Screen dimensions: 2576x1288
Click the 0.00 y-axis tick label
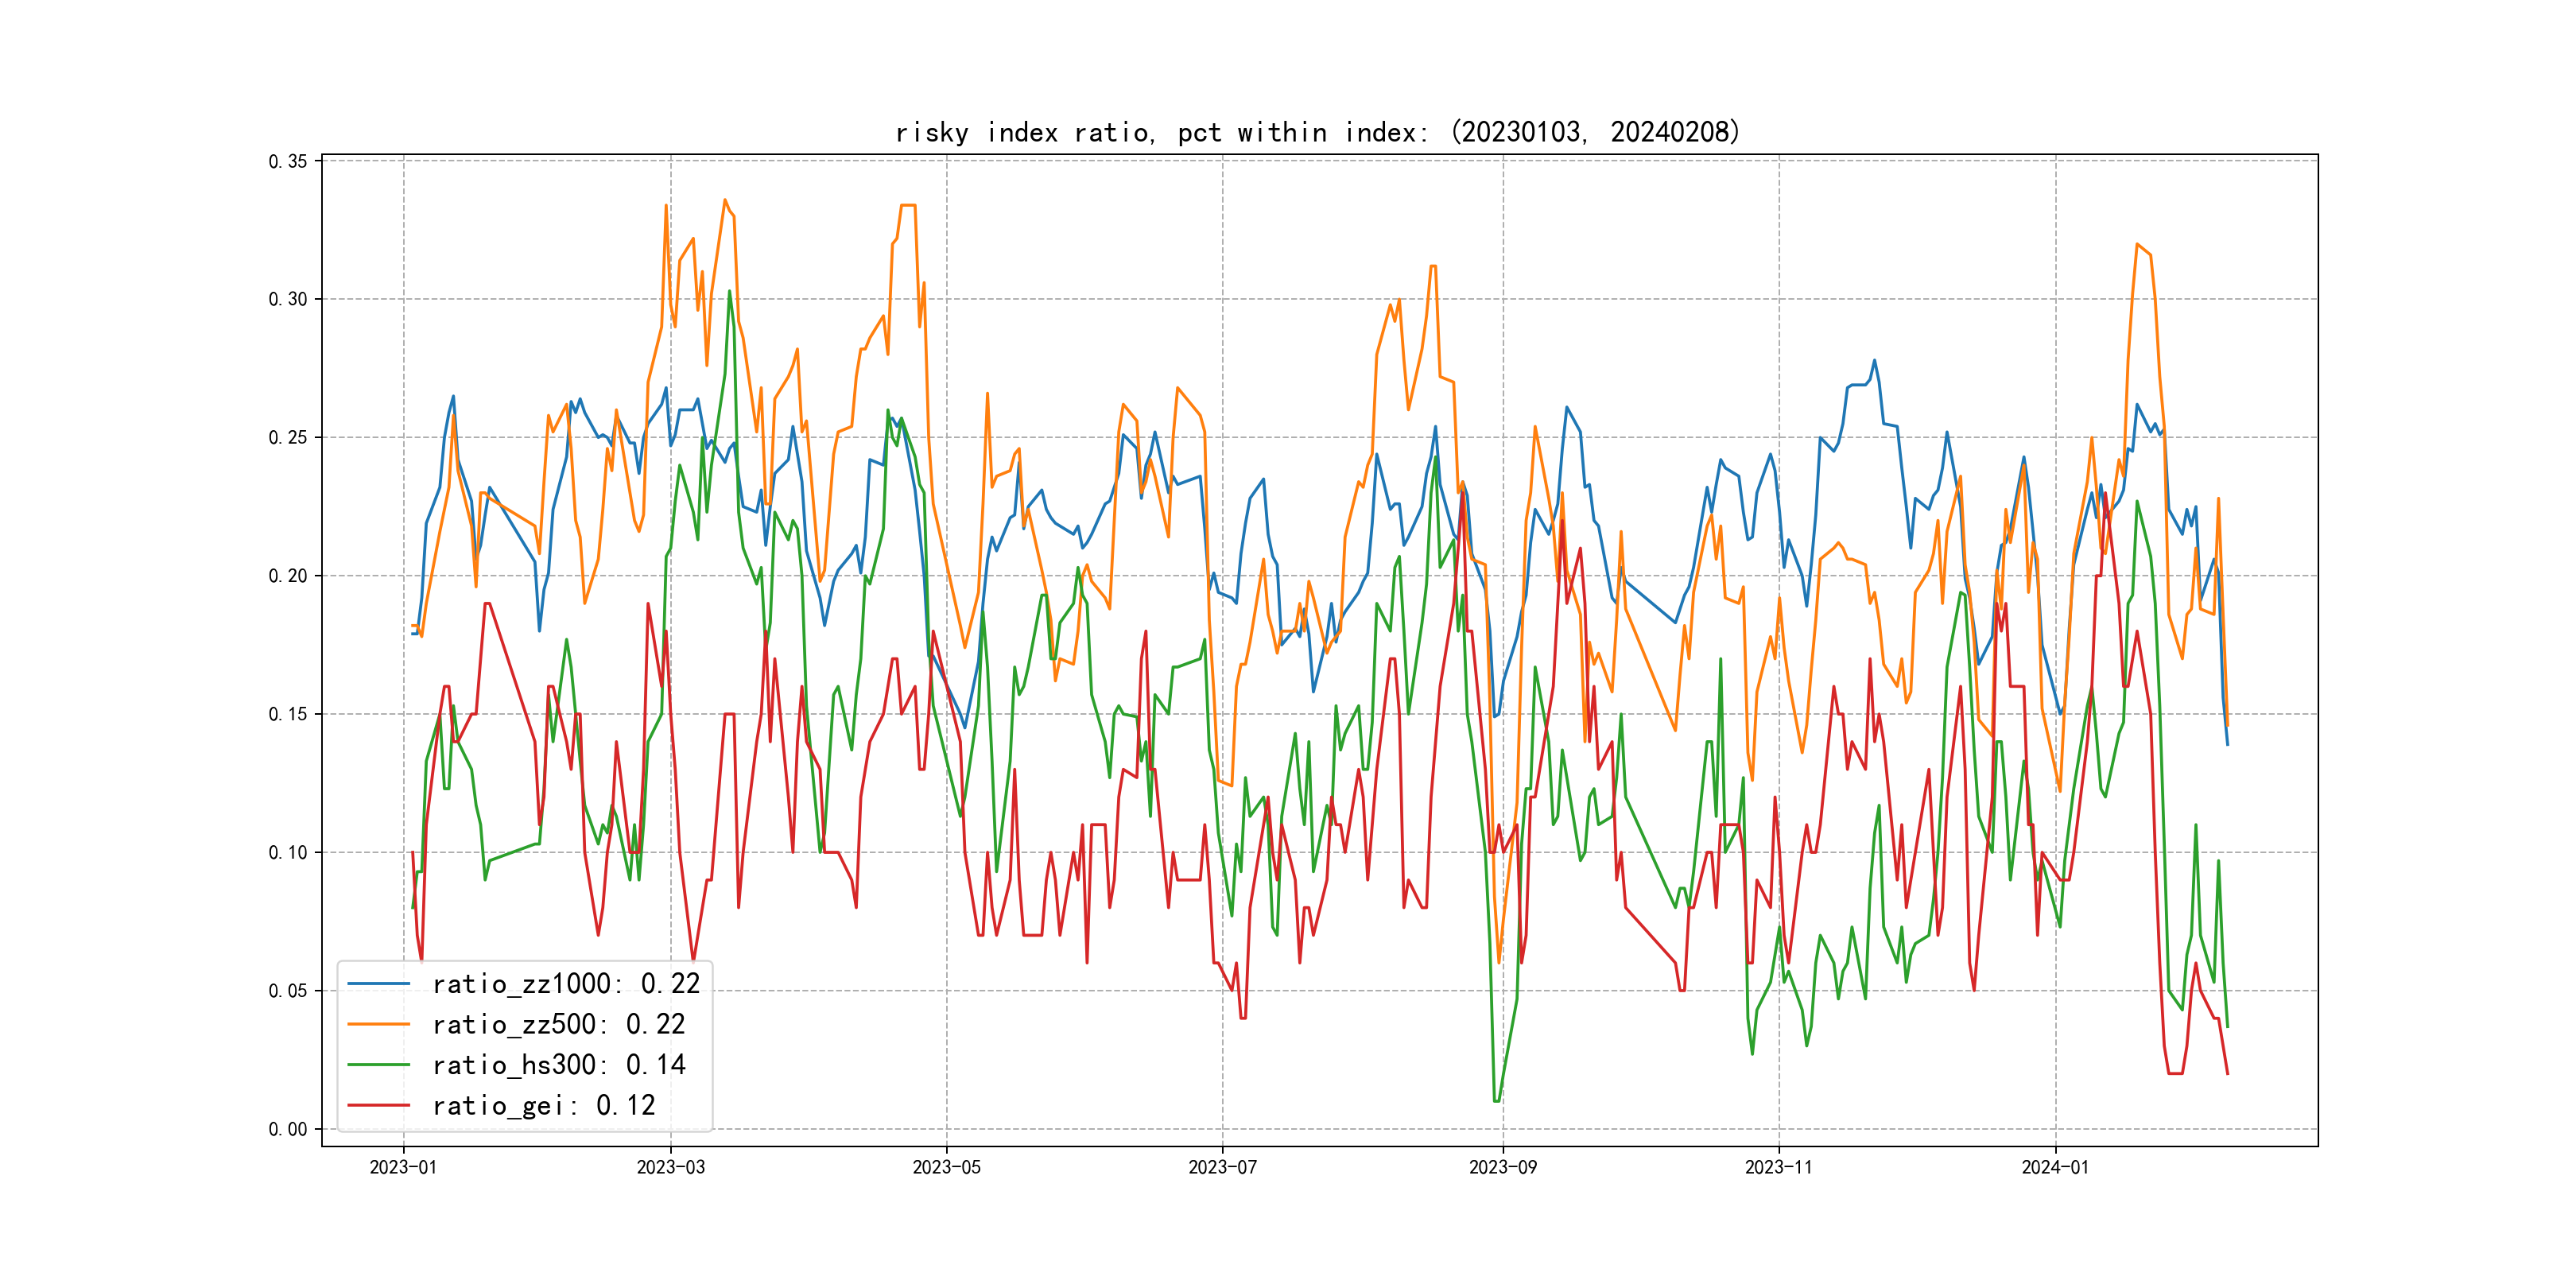pos(288,1129)
